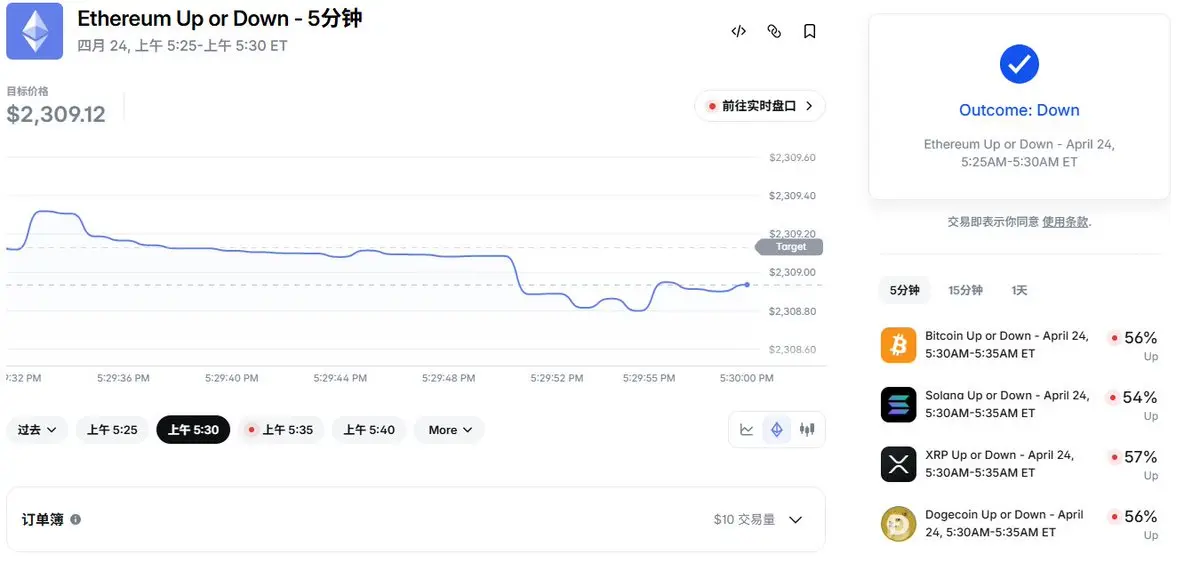Screen dimensions: 1200x571
Task: Click the Dogecoin logo icon
Action: pos(898,524)
